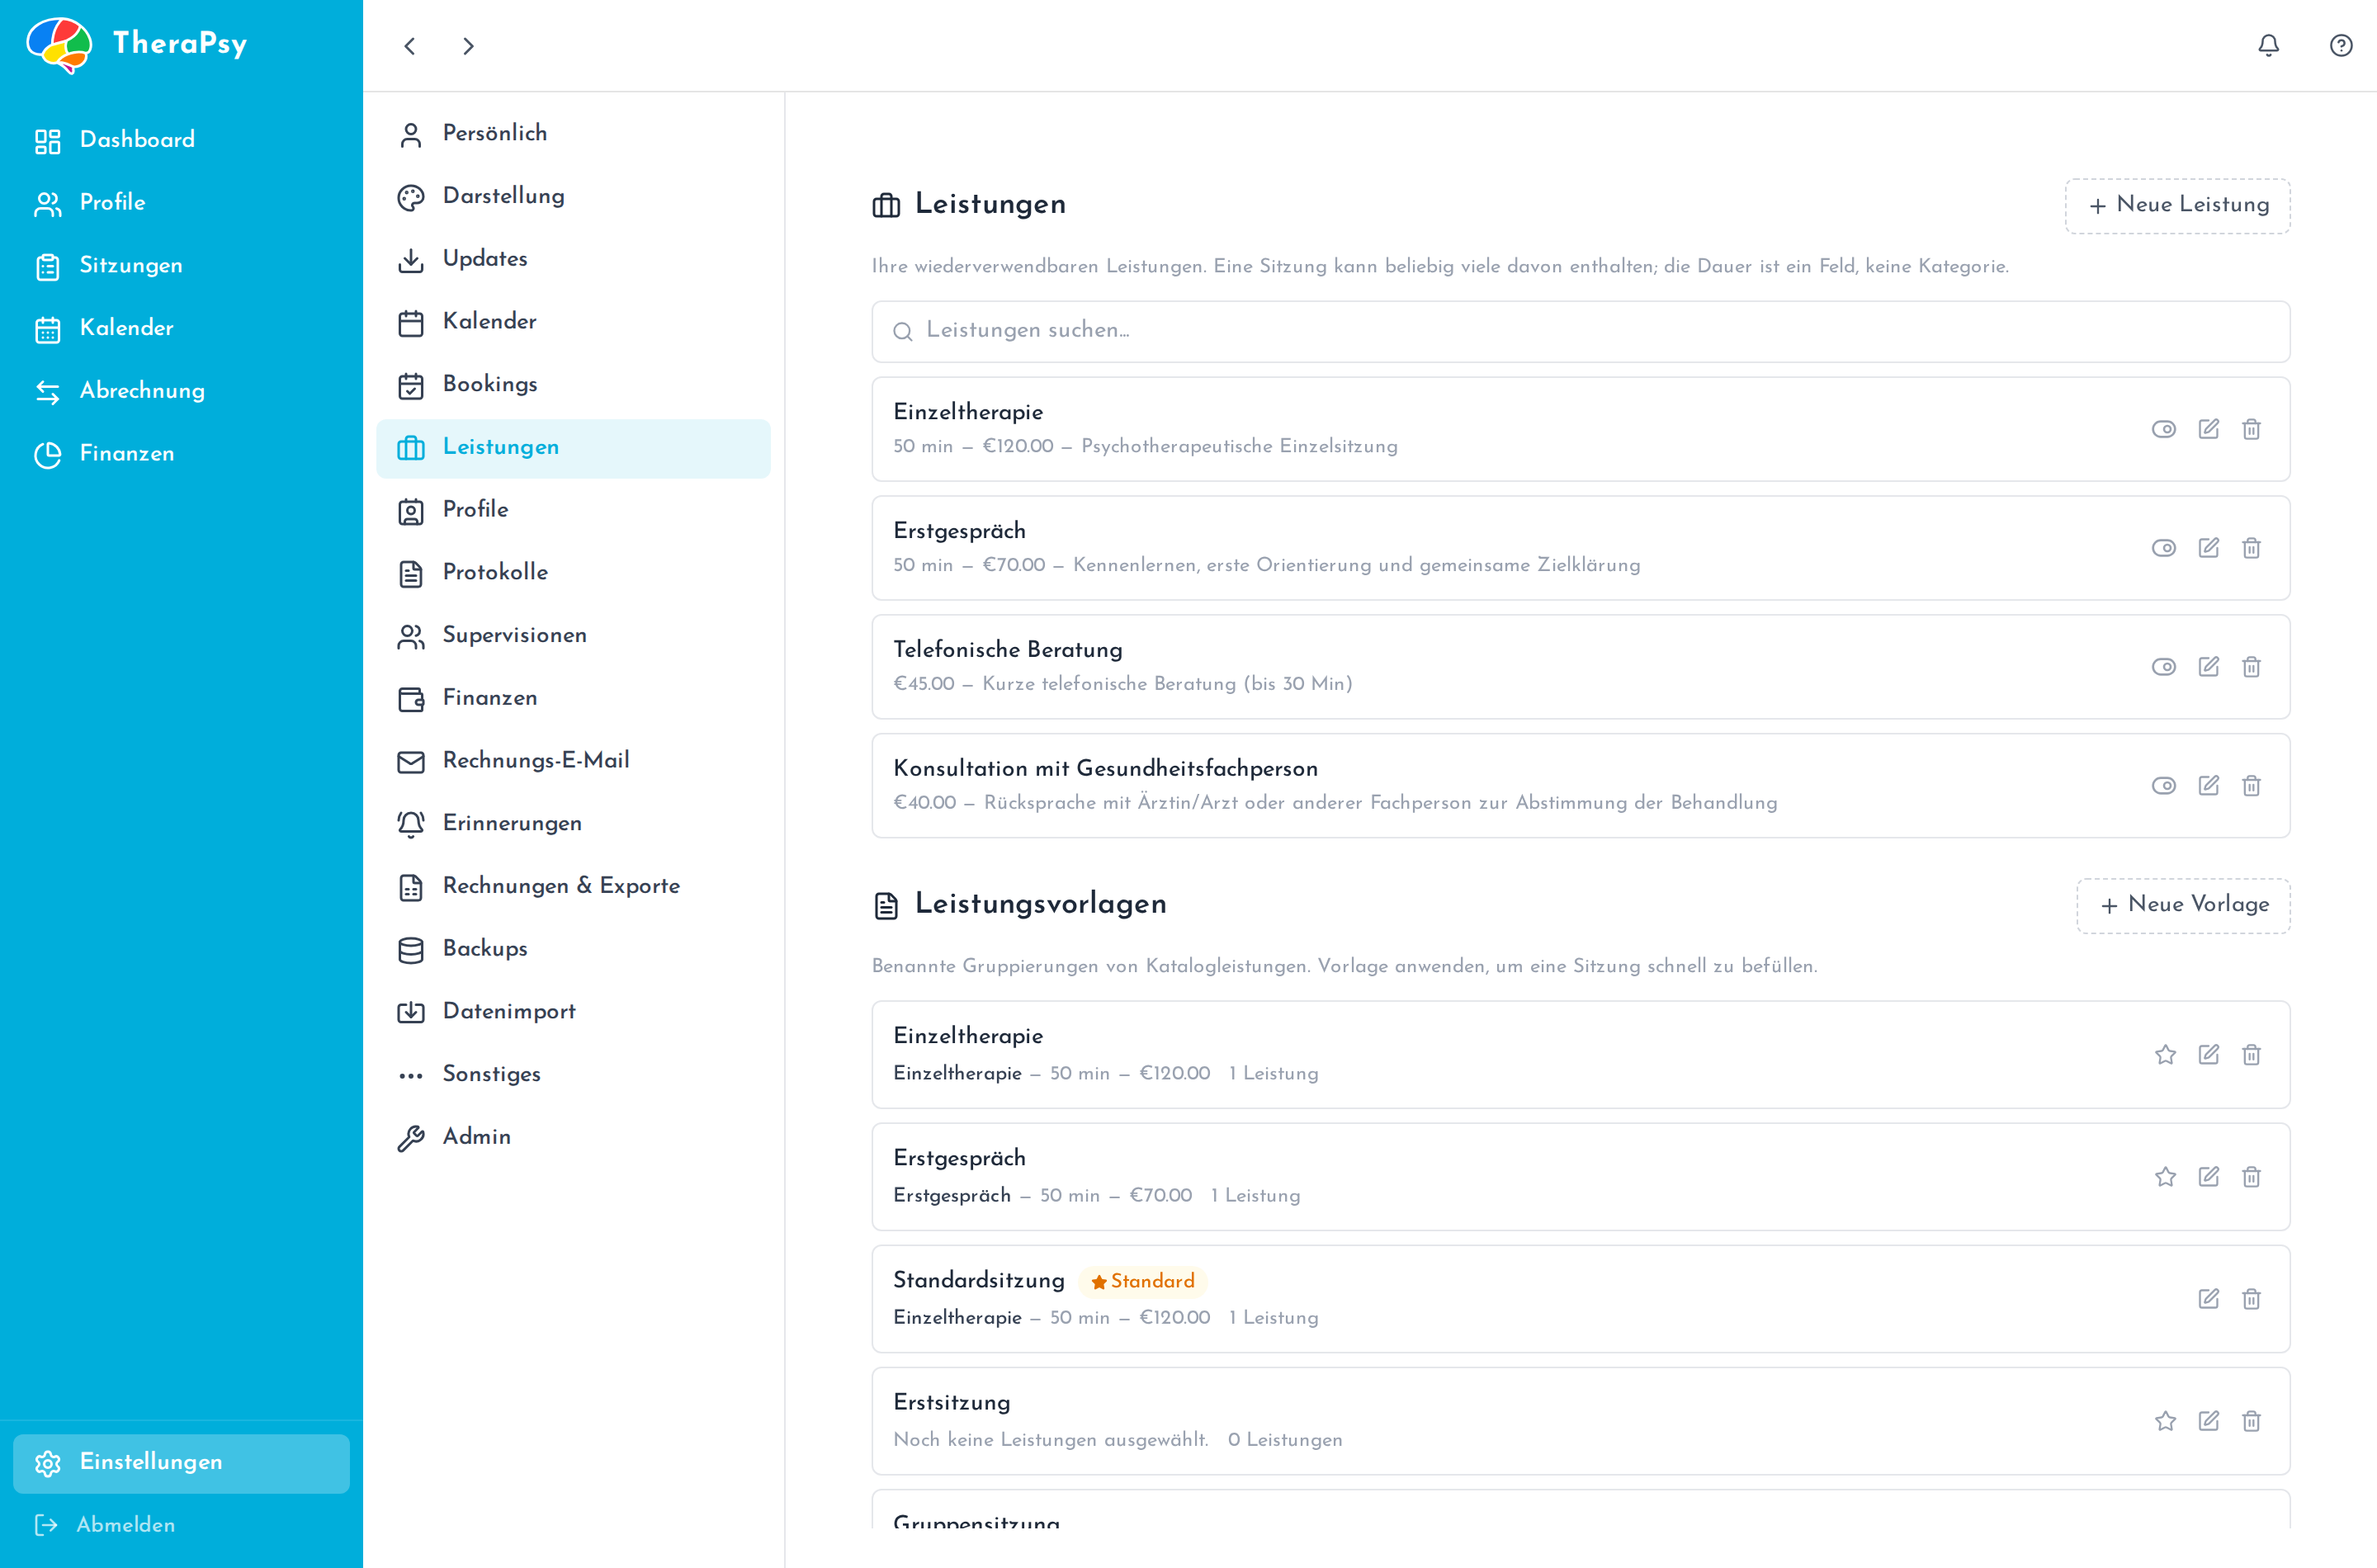Open the notifications bell icon
Viewport: 2377px width, 1568px height.
point(2268,45)
